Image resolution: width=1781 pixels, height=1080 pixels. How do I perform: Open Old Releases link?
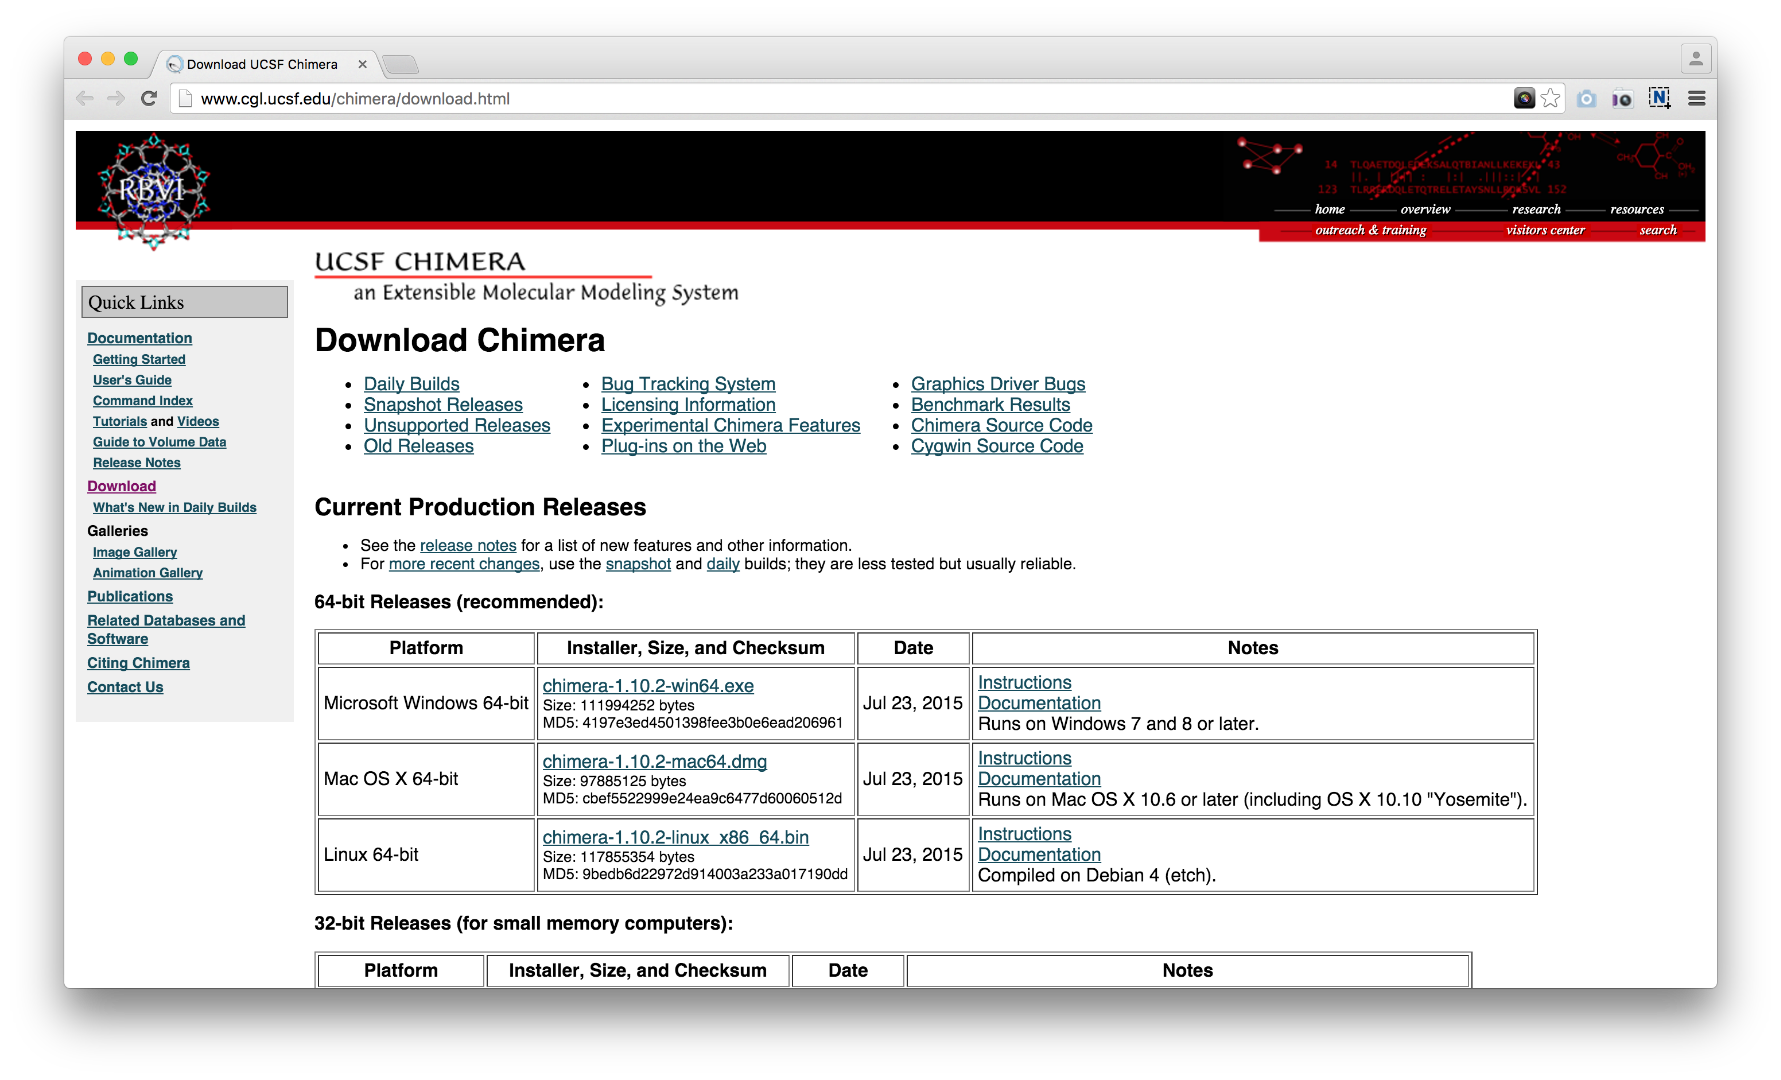tap(418, 446)
